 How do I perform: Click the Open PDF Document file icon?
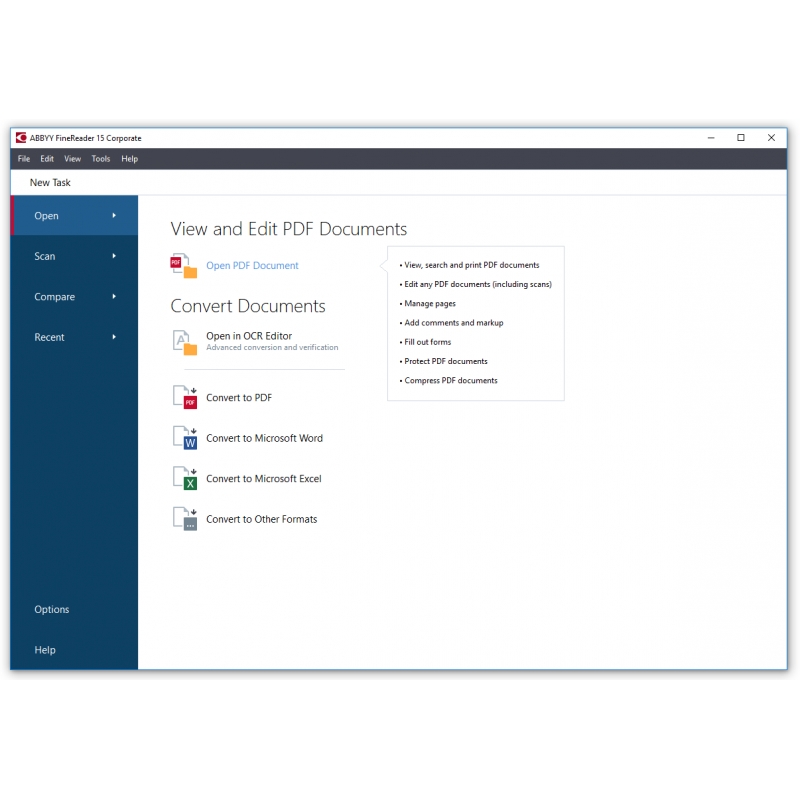click(184, 265)
